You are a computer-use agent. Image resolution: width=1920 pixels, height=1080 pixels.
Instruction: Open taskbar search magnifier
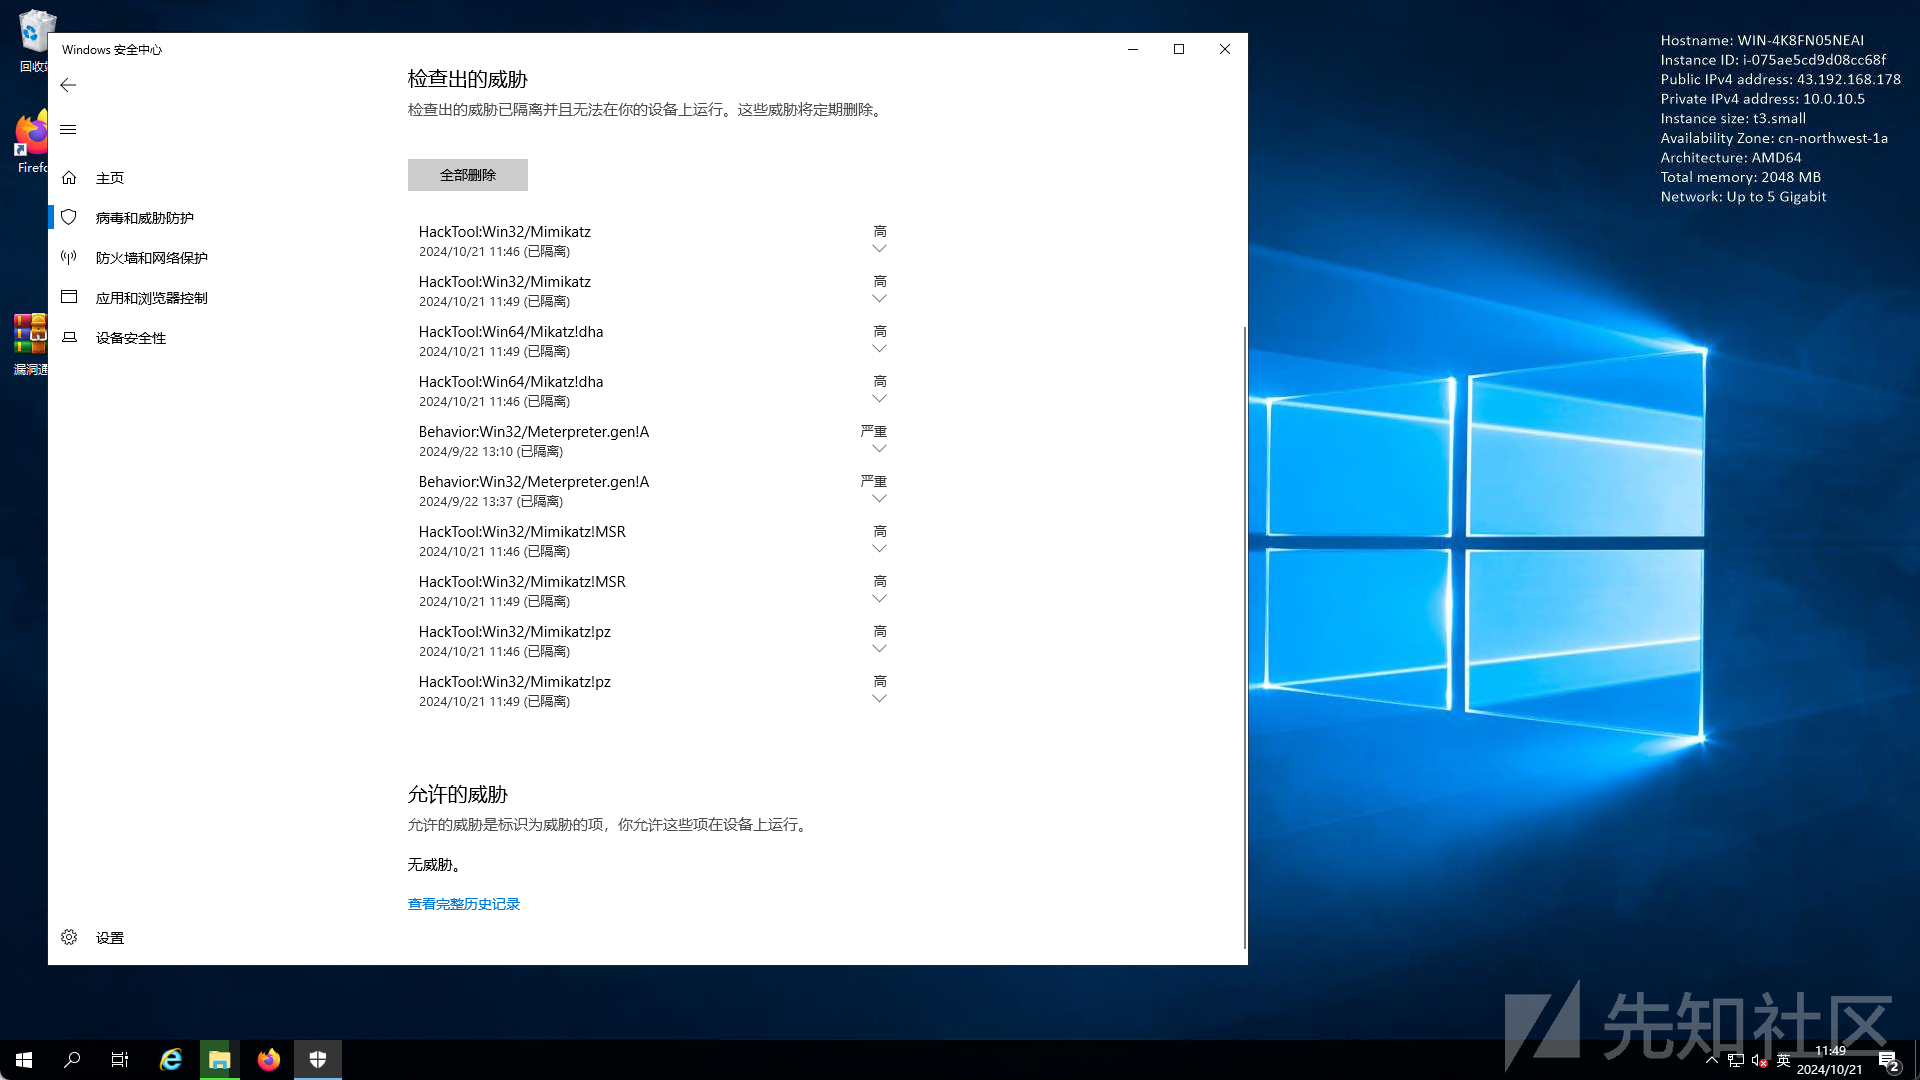[72, 1060]
